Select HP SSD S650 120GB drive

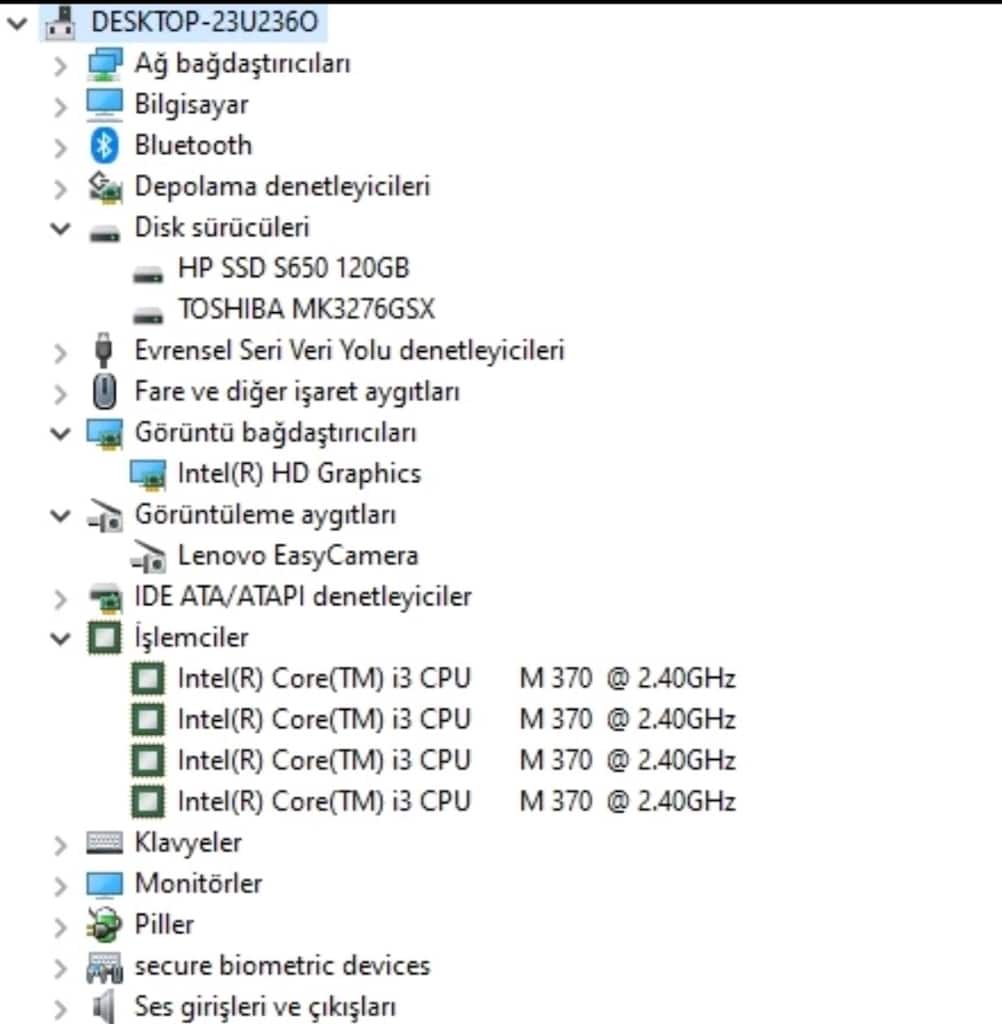[x=293, y=268]
